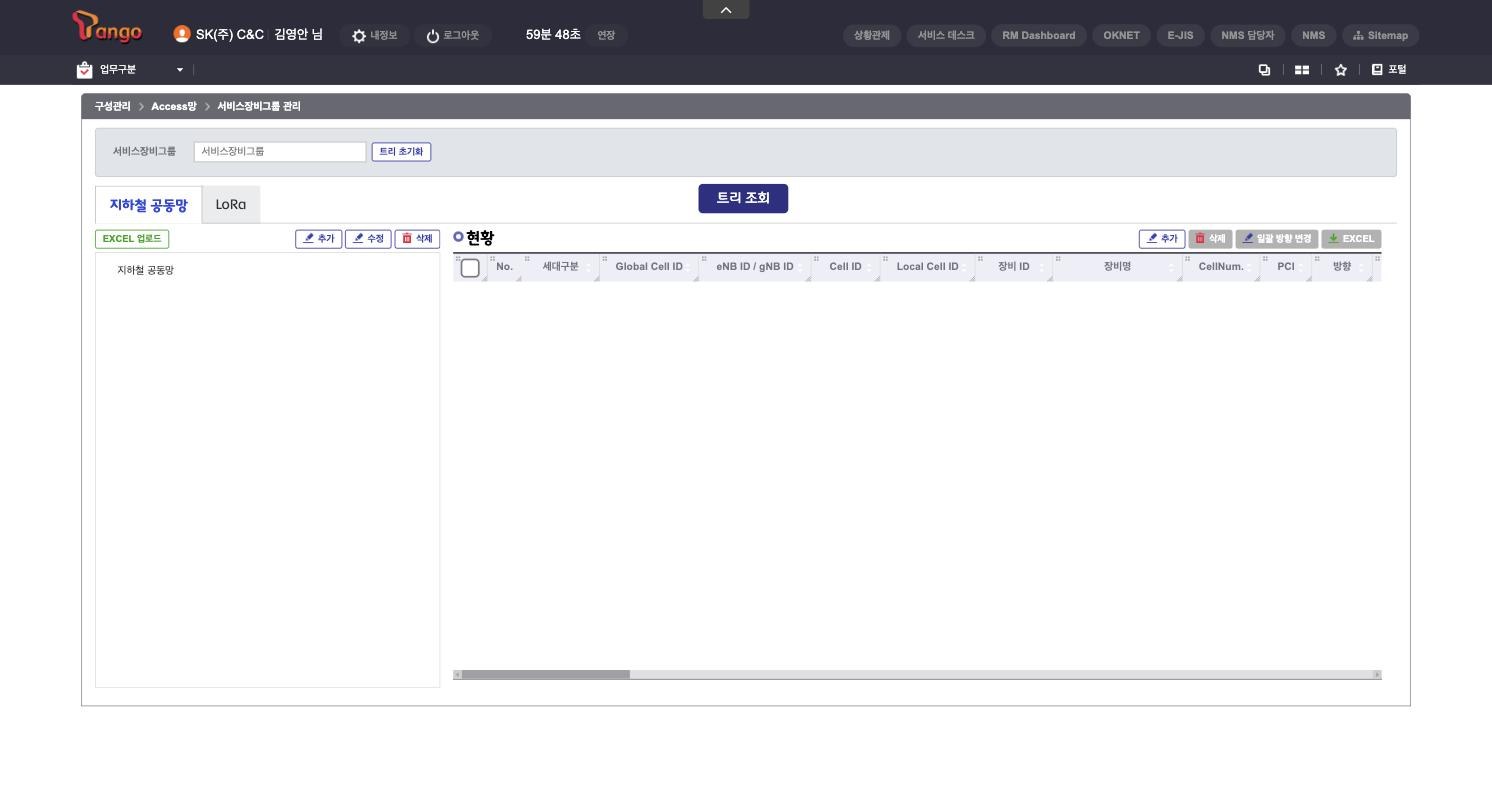Select 지하철 공동망 tree node
The image size is (1492, 812).
(x=146, y=270)
